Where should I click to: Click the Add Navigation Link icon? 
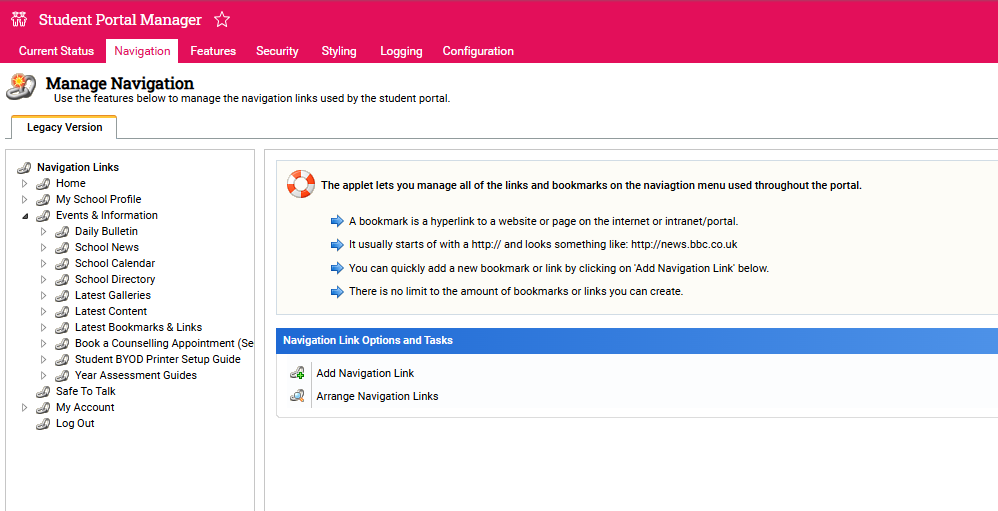coord(297,373)
